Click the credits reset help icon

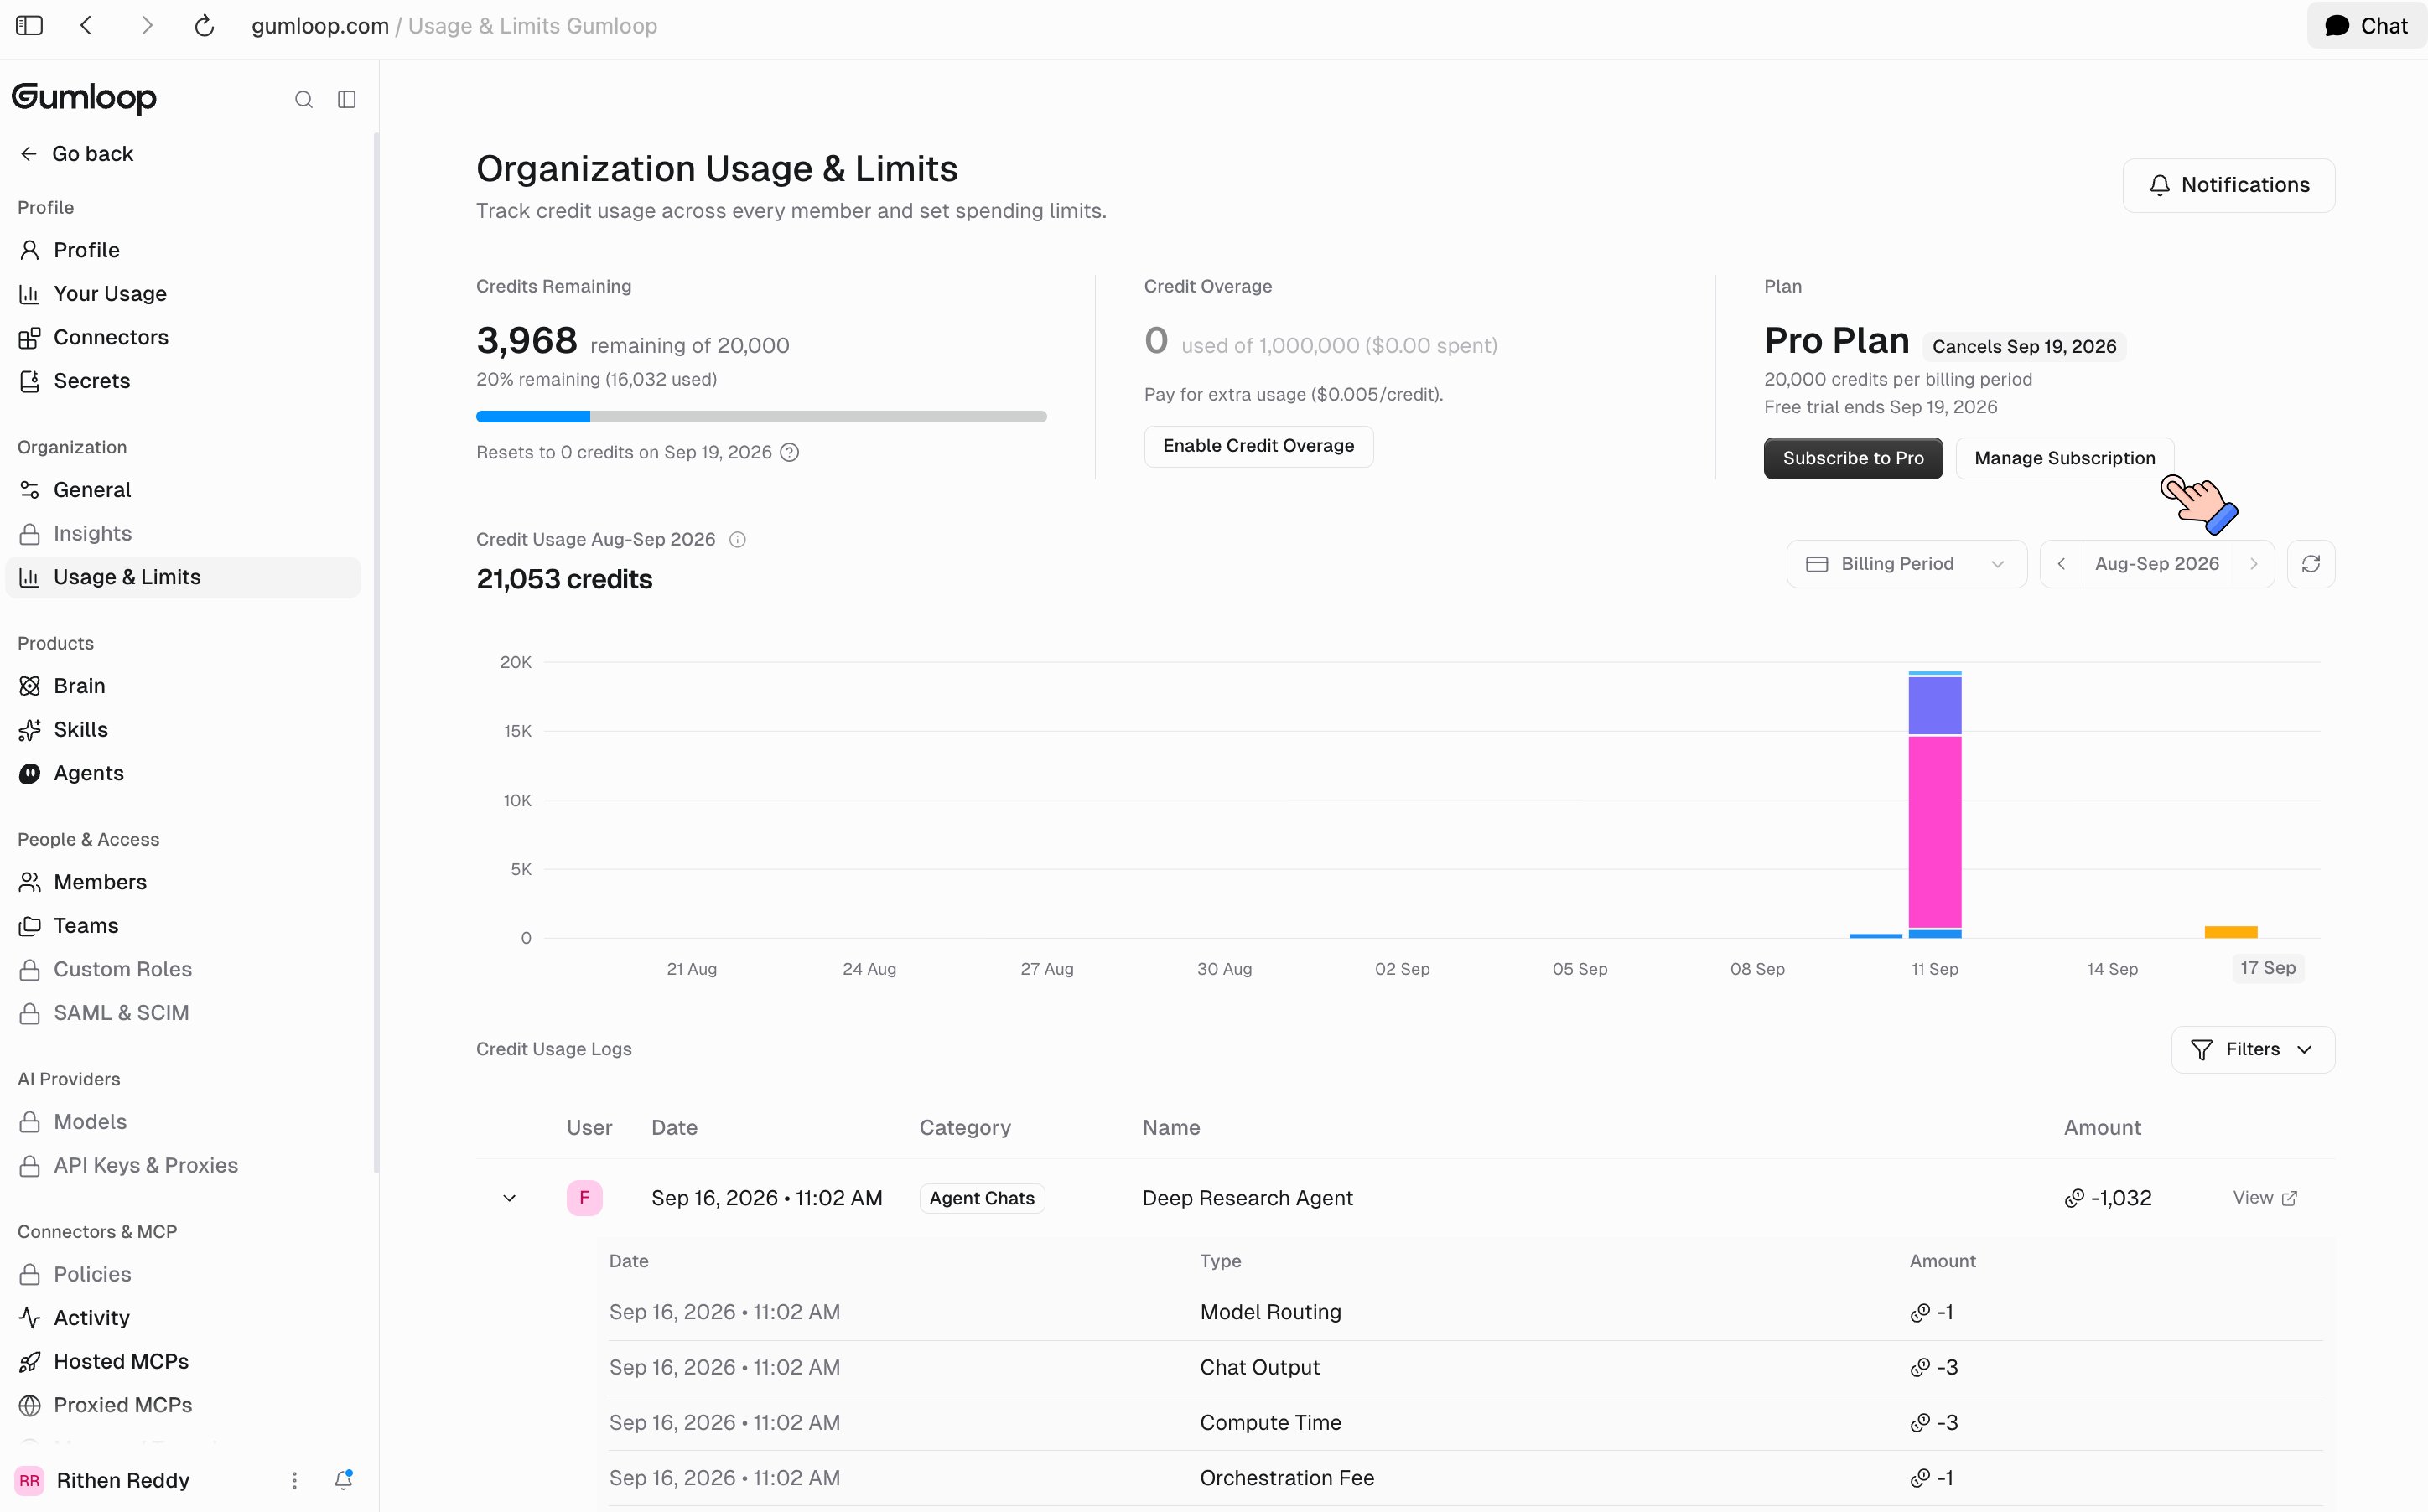coord(789,453)
